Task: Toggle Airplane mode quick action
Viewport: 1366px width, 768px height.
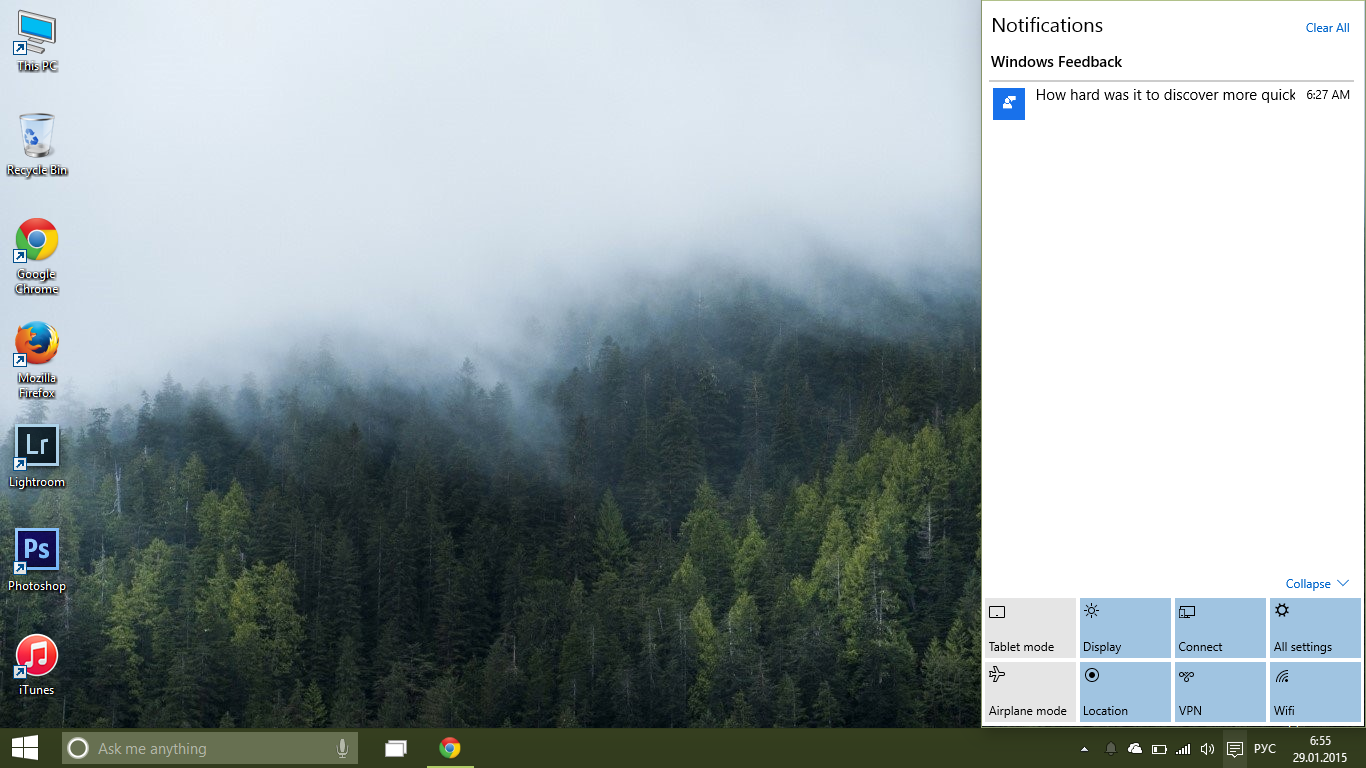Action: [1030, 692]
